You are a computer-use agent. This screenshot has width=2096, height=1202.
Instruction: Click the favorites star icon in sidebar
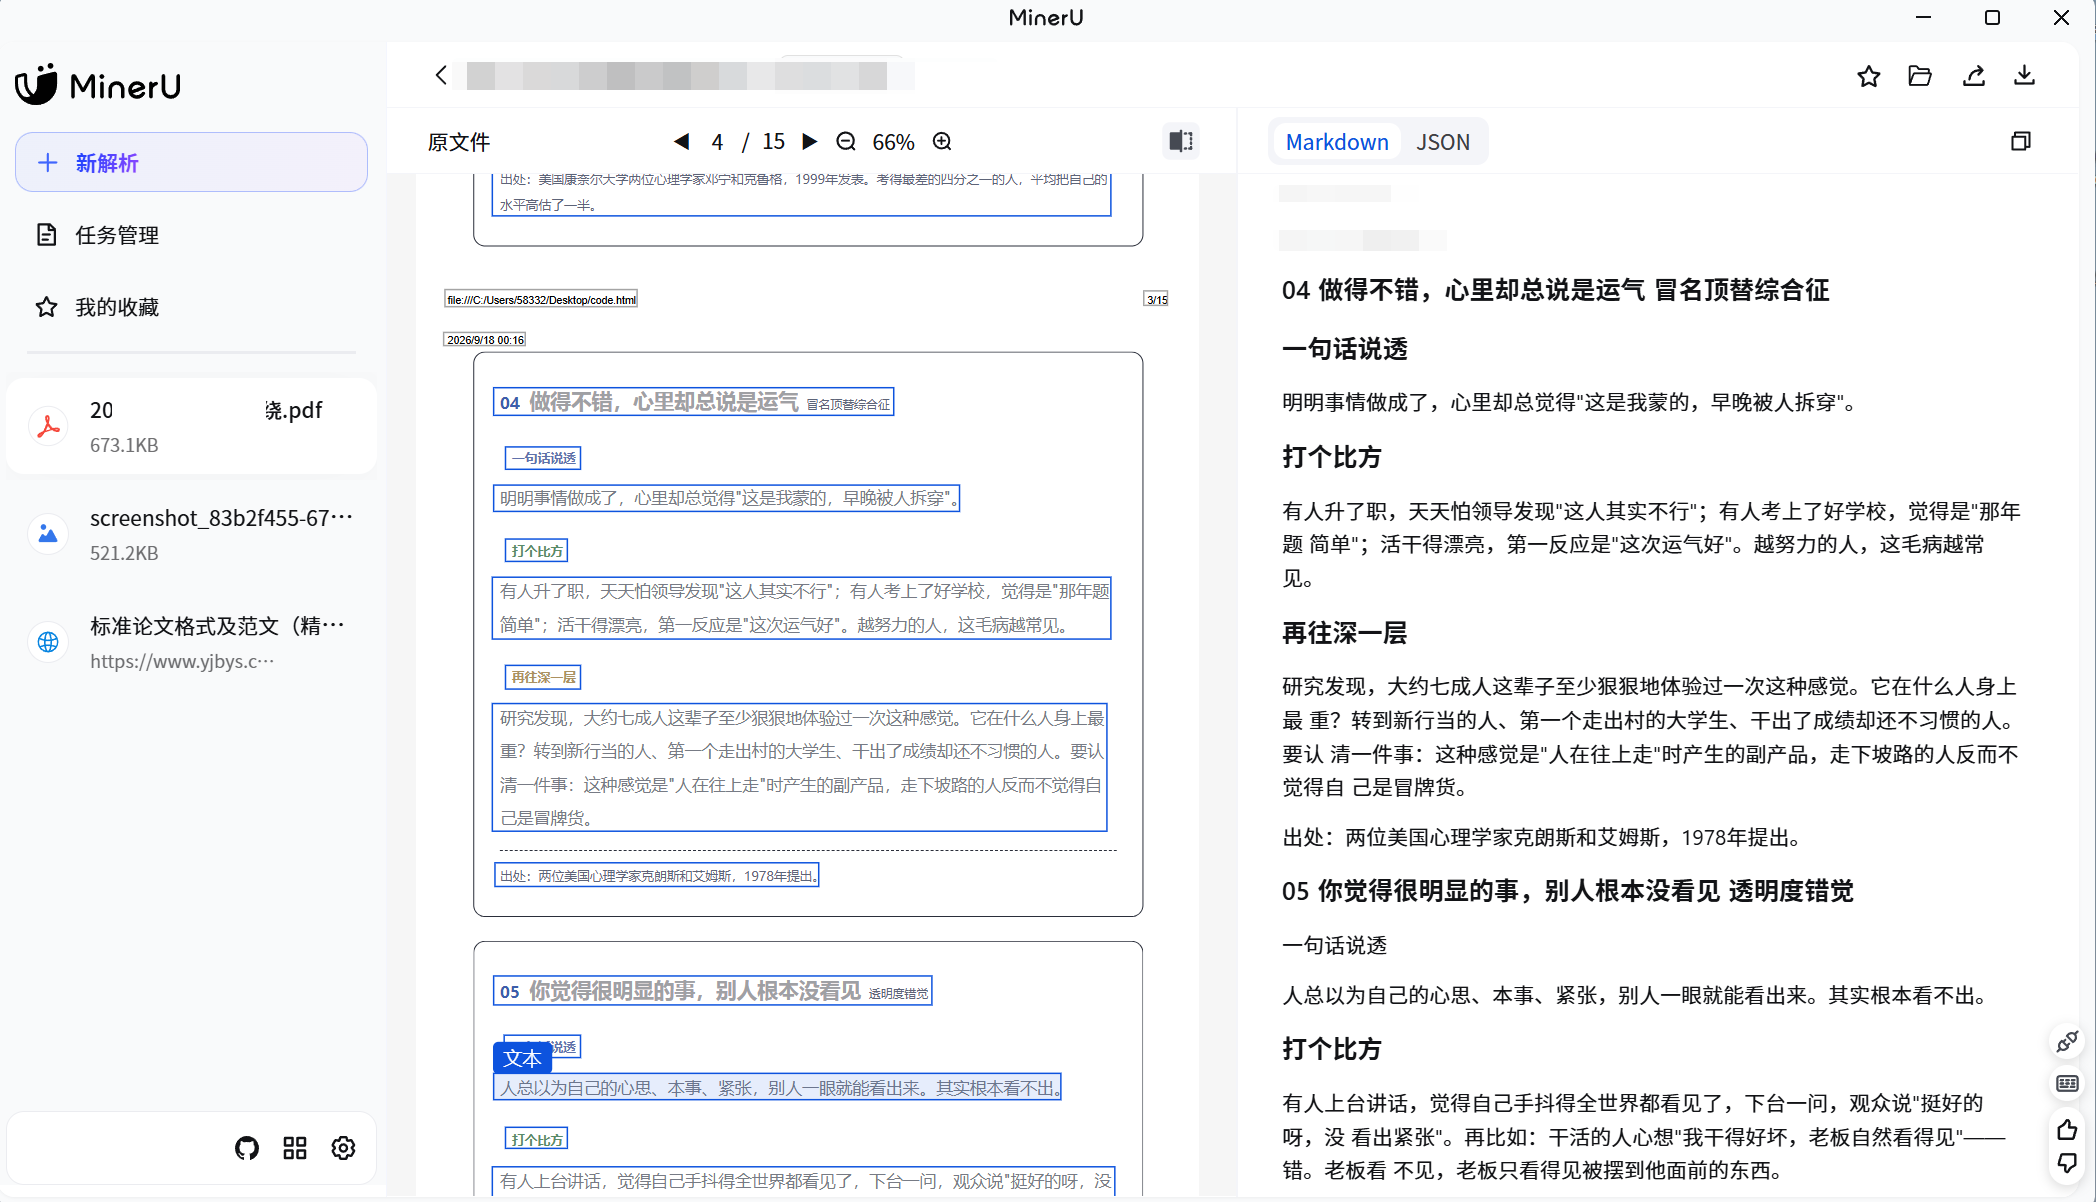coord(46,307)
